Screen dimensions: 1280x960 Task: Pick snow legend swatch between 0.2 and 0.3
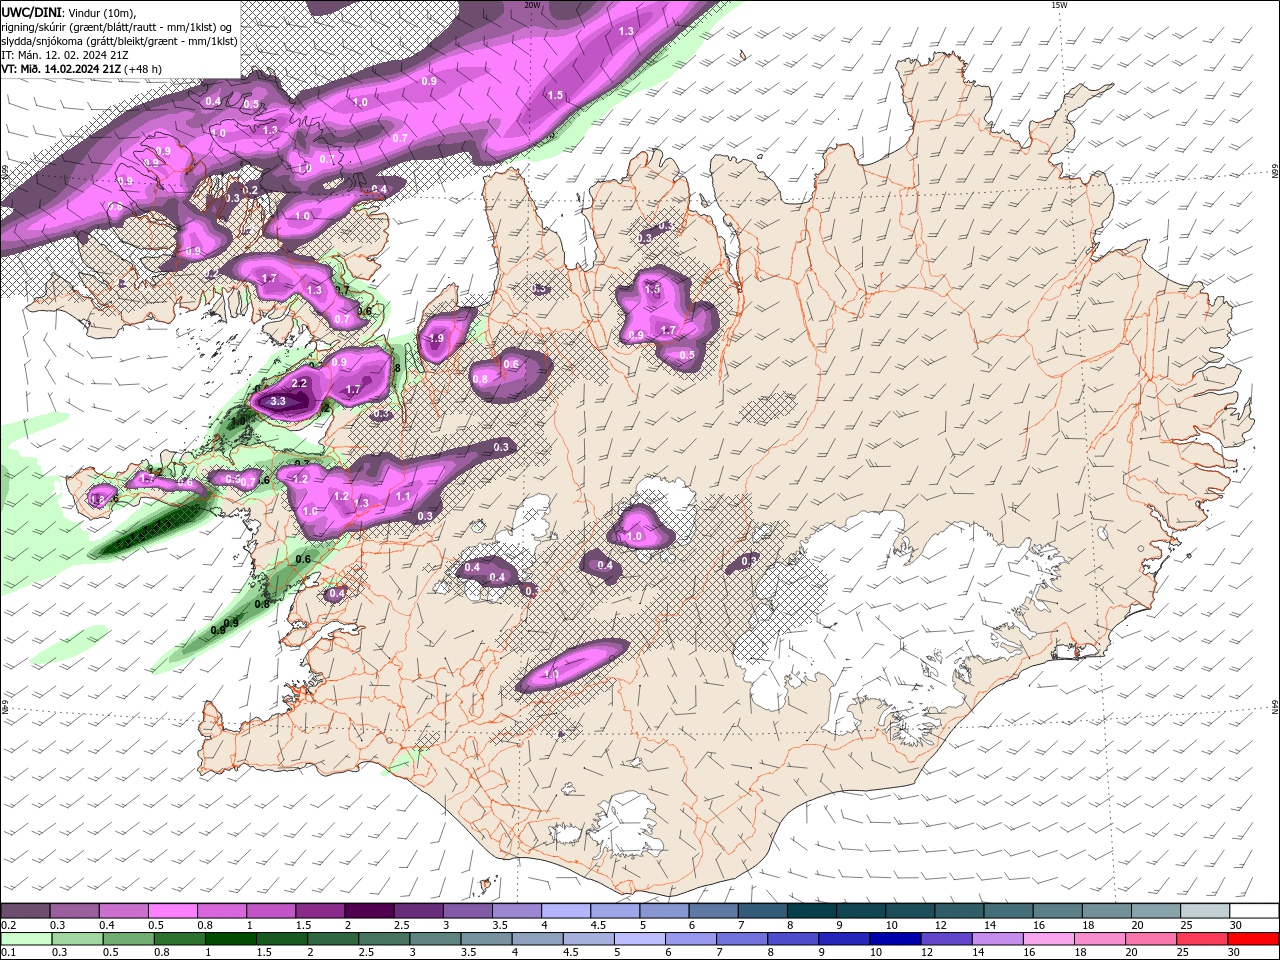point(25,911)
